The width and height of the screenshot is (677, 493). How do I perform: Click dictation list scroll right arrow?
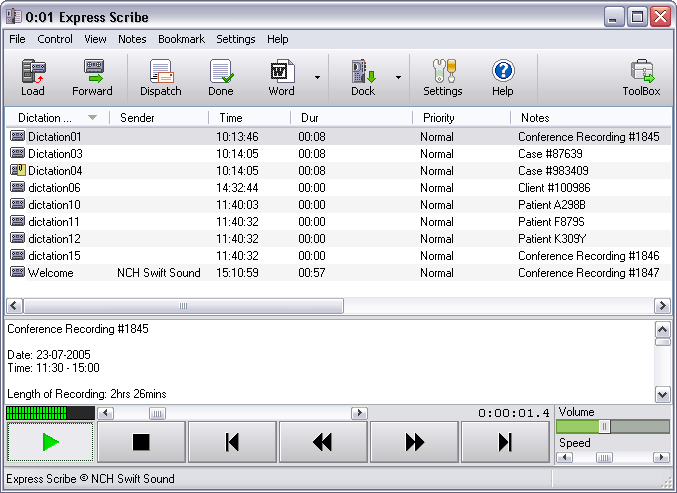click(662, 306)
